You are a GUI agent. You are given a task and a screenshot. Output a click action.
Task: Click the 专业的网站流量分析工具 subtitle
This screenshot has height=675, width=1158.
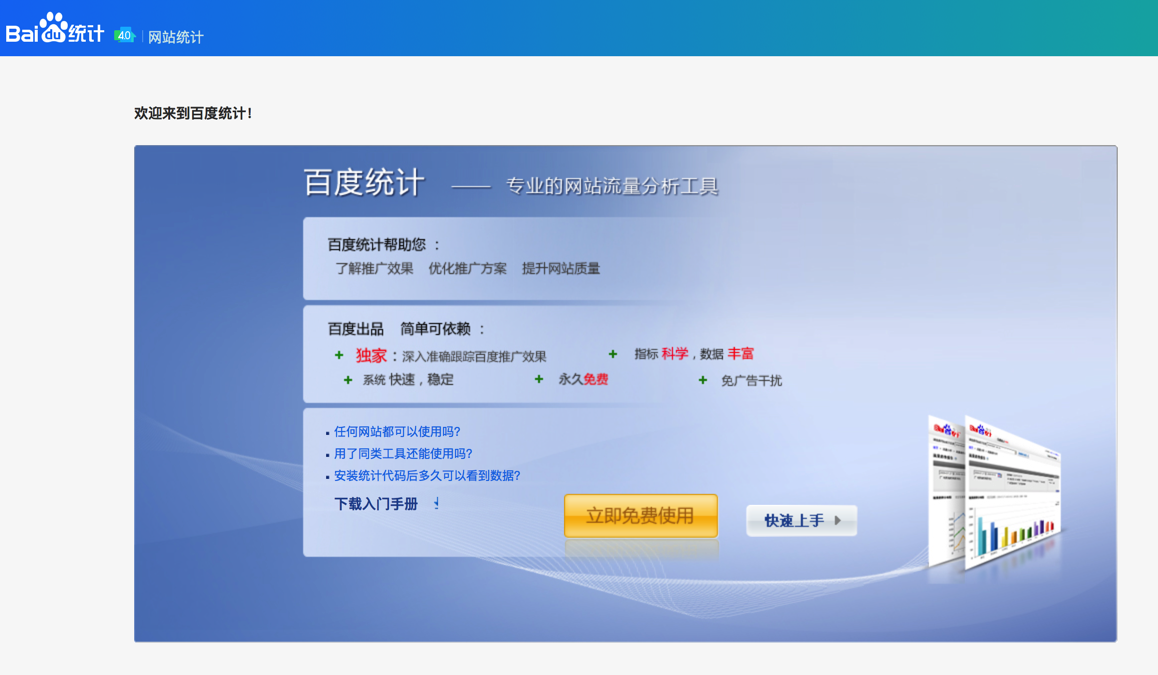(x=611, y=186)
